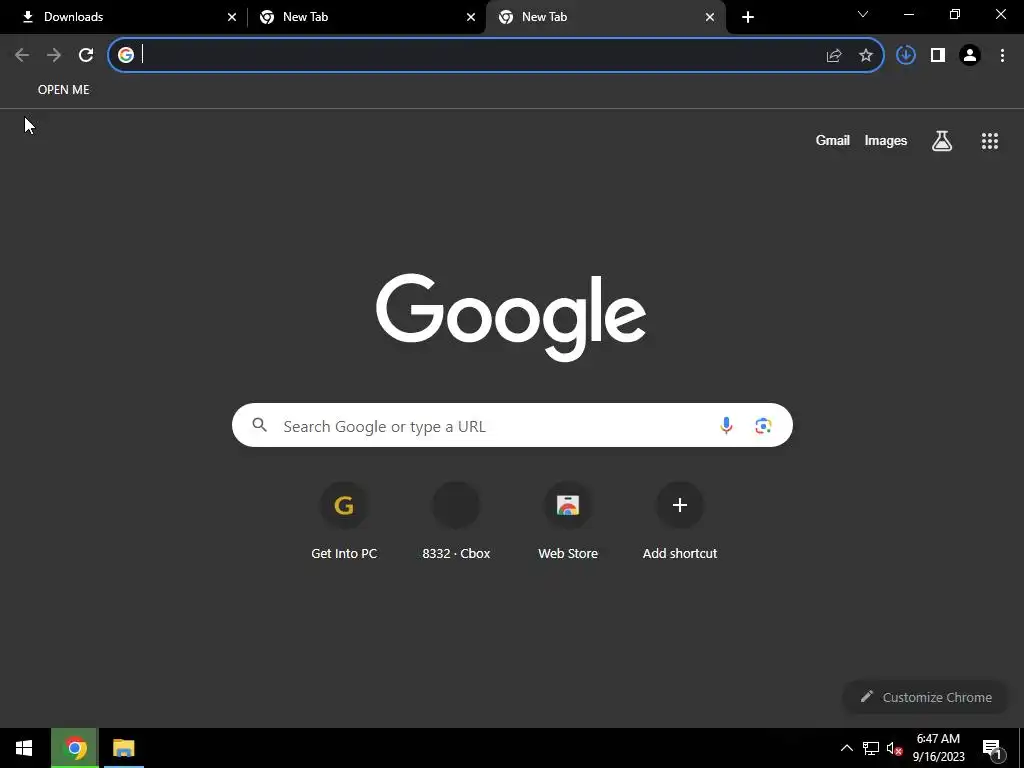Viewport: 1024px width, 768px height.
Task: Click the Google icon in address bar
Action: point(126,56)
